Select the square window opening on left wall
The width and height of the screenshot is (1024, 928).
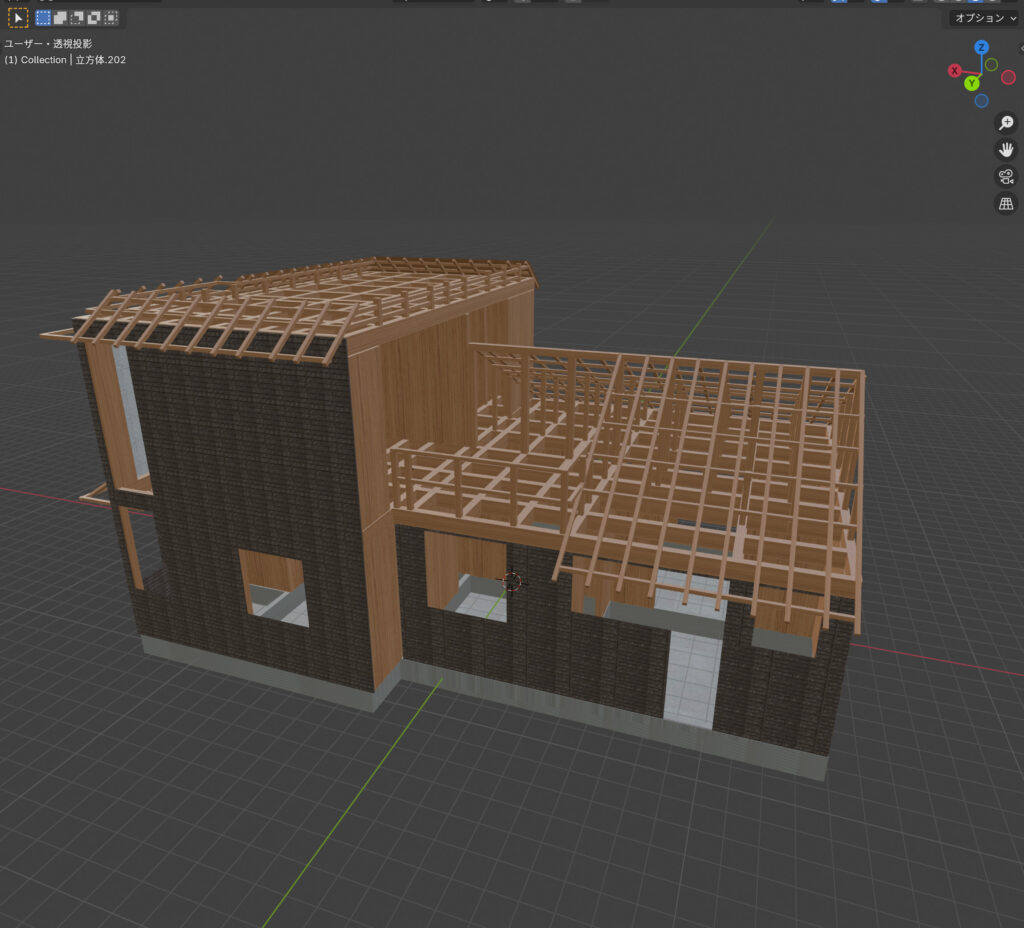click(x=273, y=588)
